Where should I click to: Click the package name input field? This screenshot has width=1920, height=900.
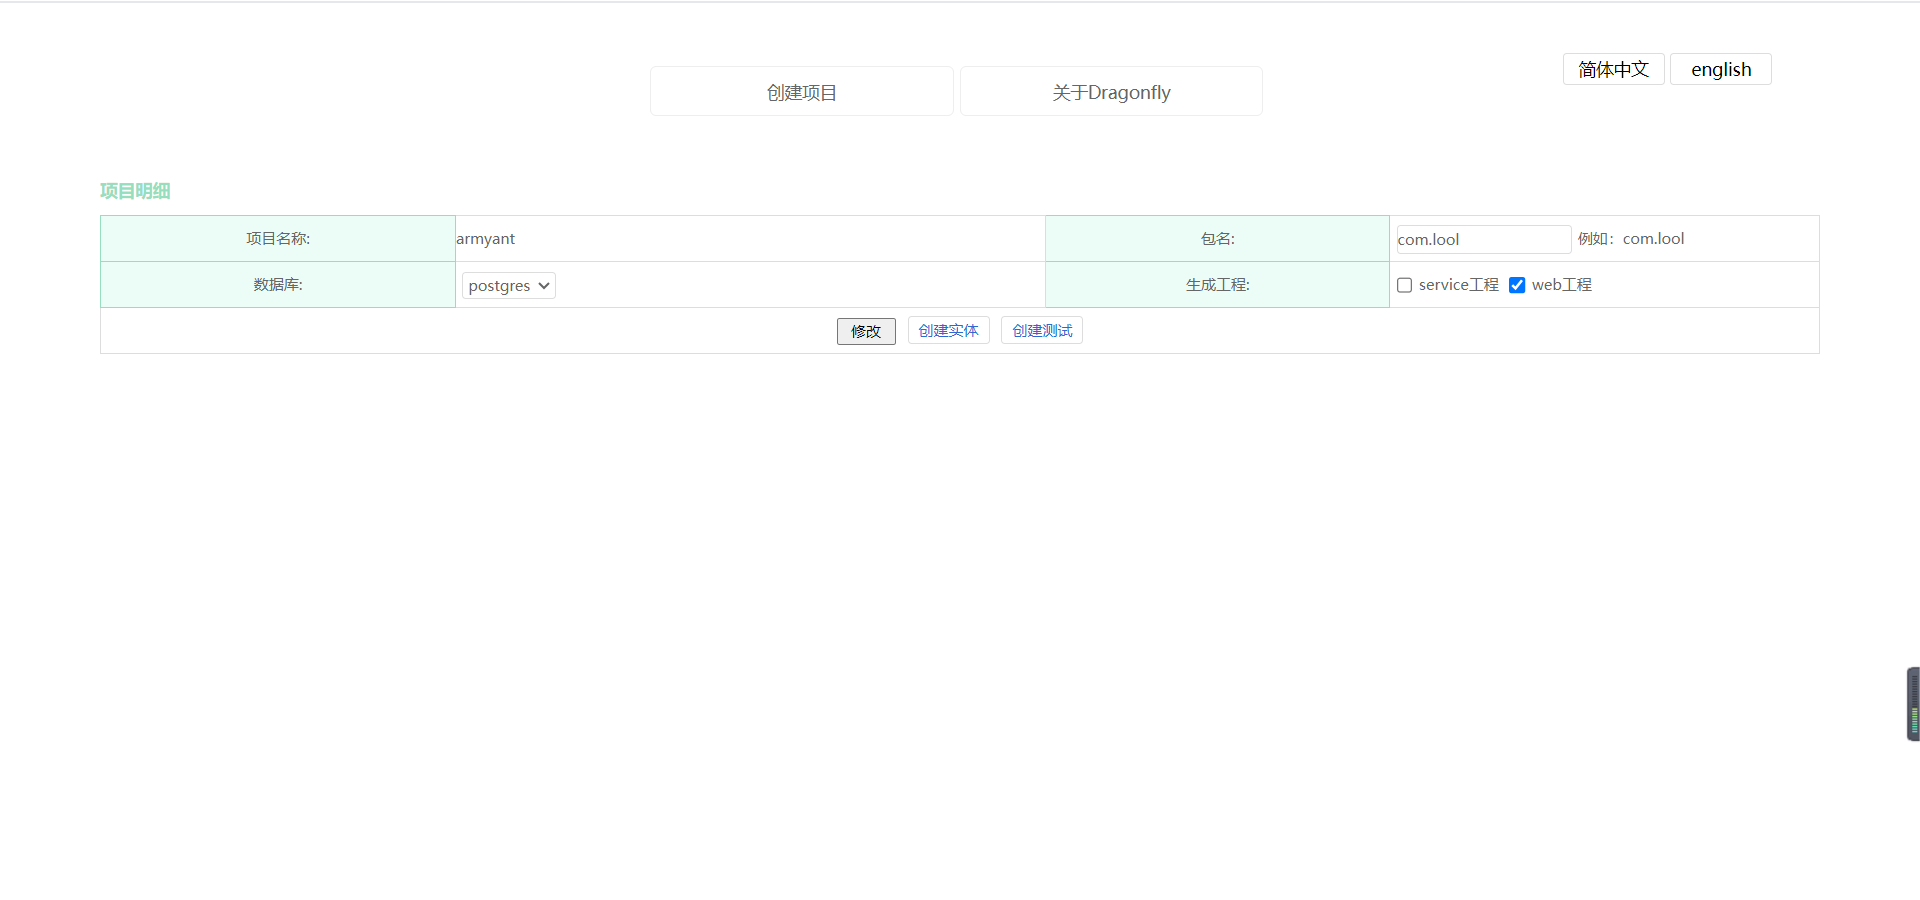[1483, 239]
